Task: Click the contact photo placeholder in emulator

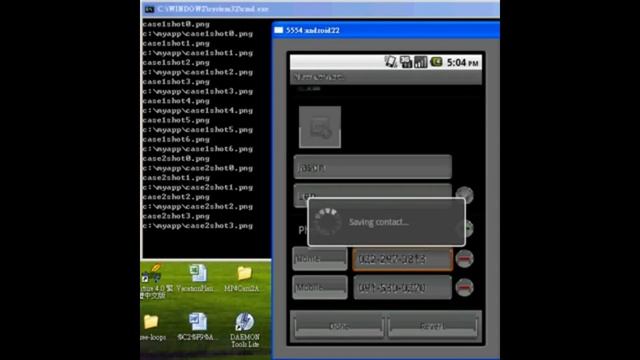Action: point(320,127)
